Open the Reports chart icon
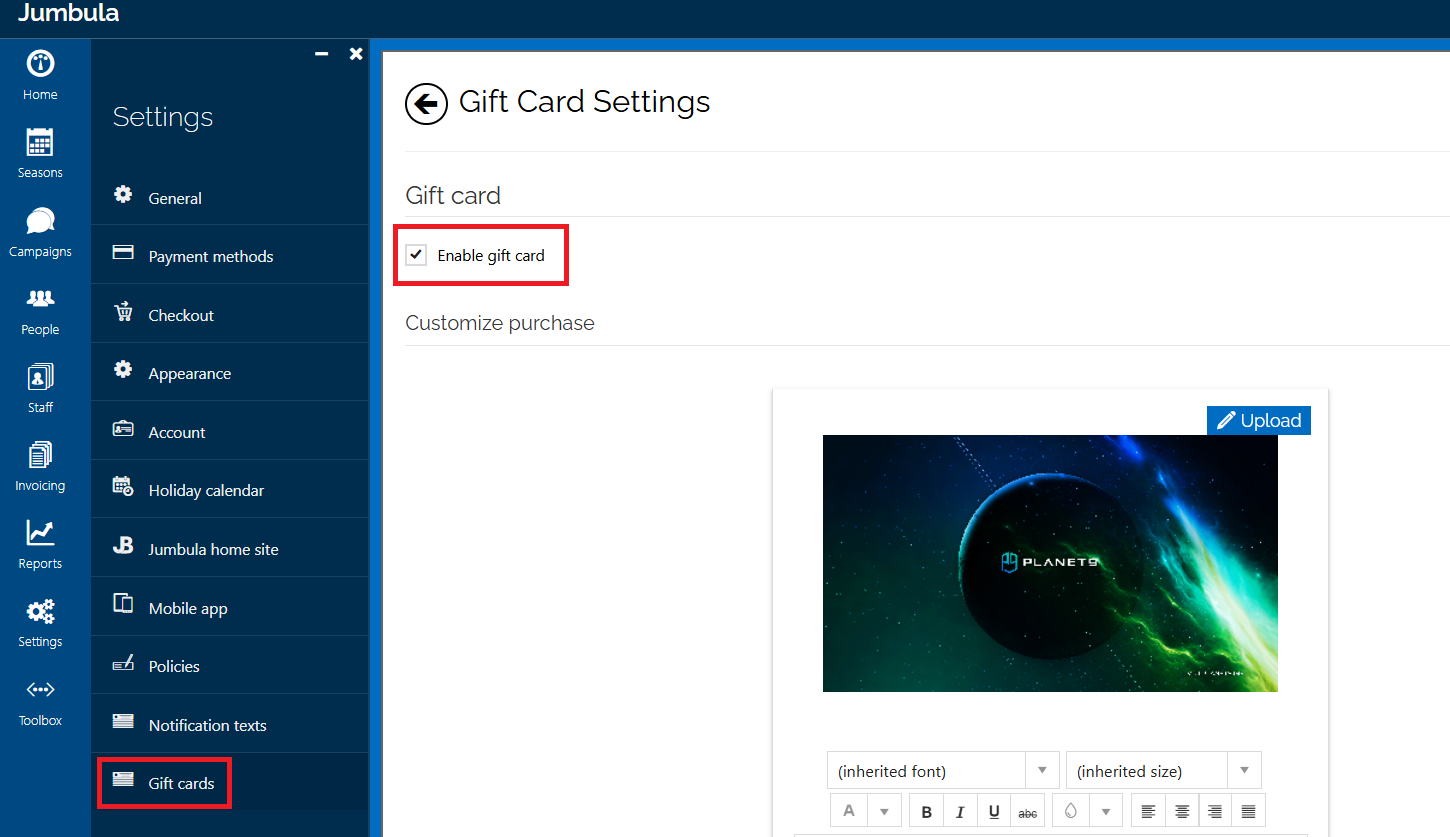 [x=40, y=544]
